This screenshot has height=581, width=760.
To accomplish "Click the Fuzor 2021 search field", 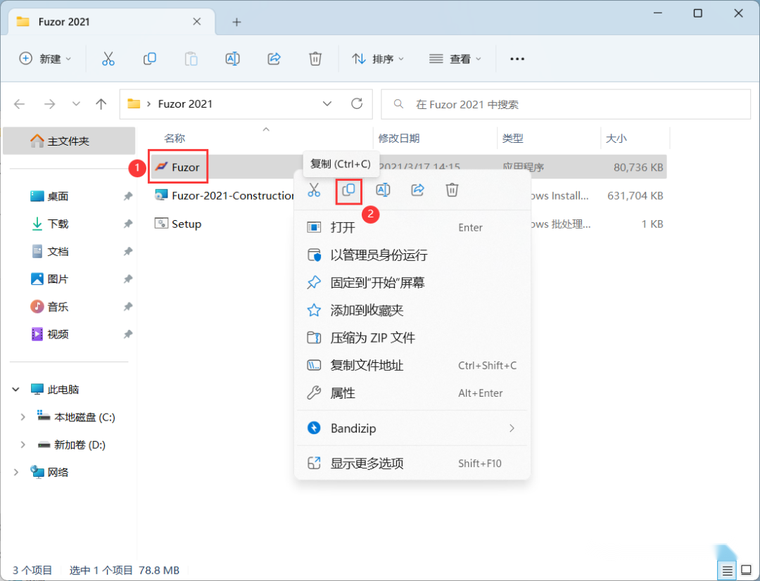I will click(566, 104).
